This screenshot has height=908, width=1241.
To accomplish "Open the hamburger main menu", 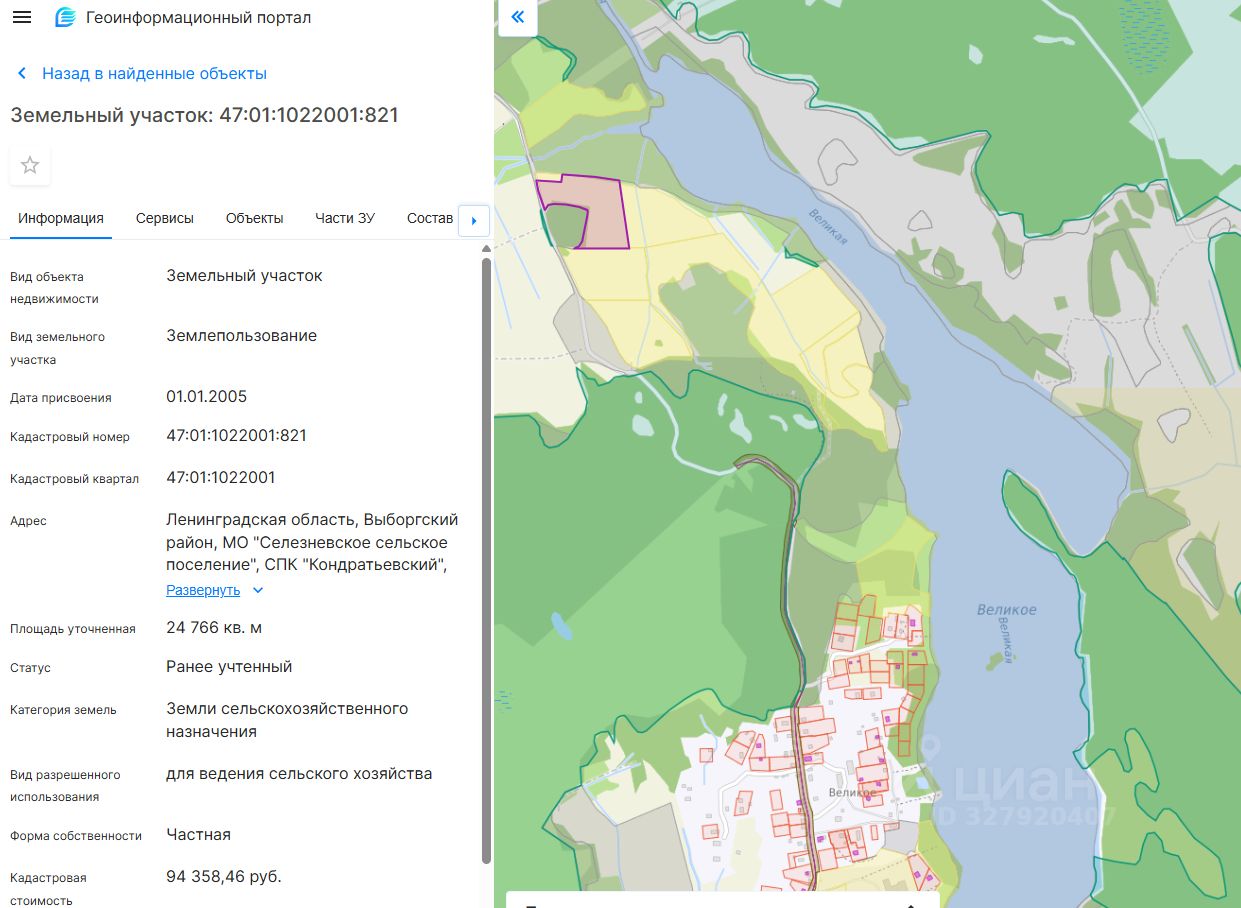I will click(x=22, y=18).
